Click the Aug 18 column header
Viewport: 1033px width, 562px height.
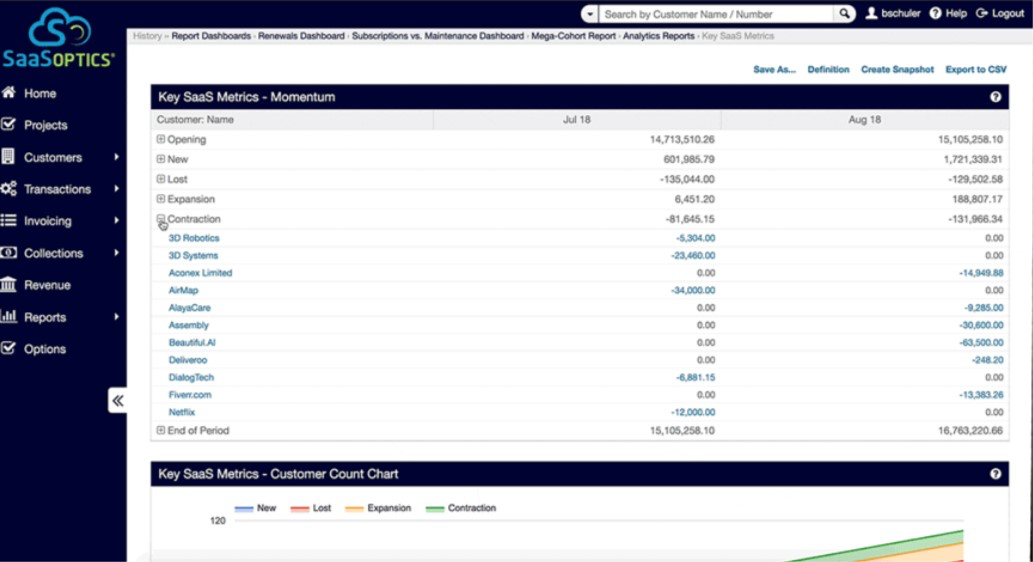(x=864, y=120)
